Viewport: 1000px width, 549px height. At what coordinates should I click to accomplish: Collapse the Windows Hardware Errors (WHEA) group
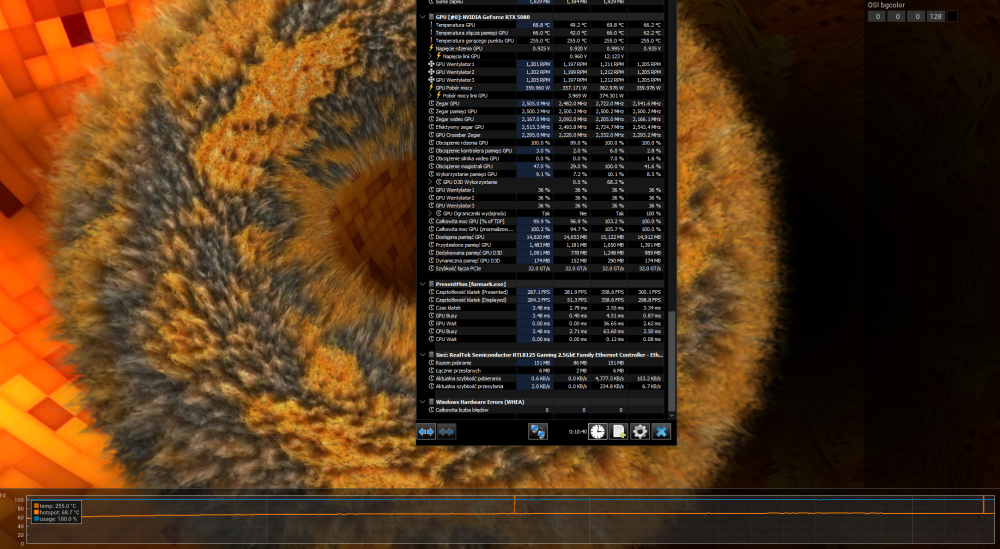422,402
